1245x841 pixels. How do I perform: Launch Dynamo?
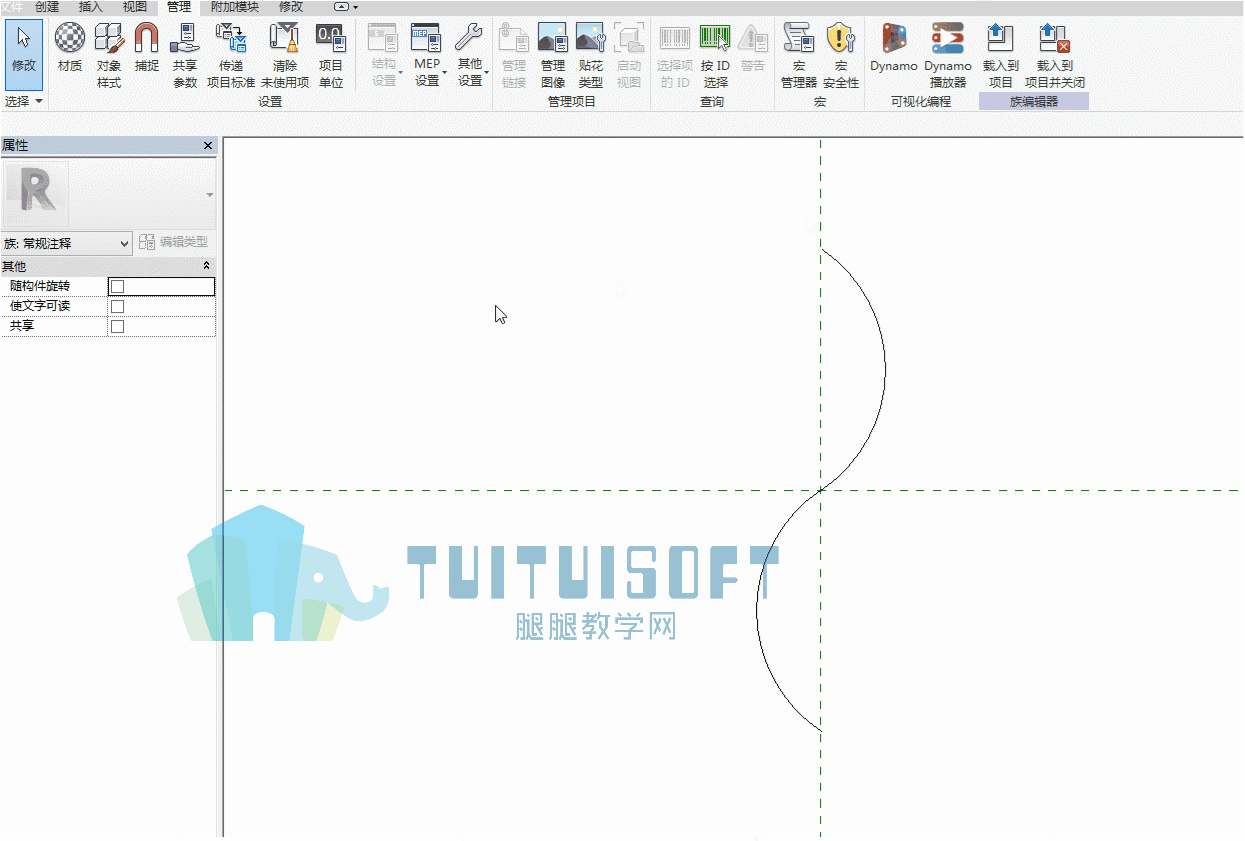(894, 49)
